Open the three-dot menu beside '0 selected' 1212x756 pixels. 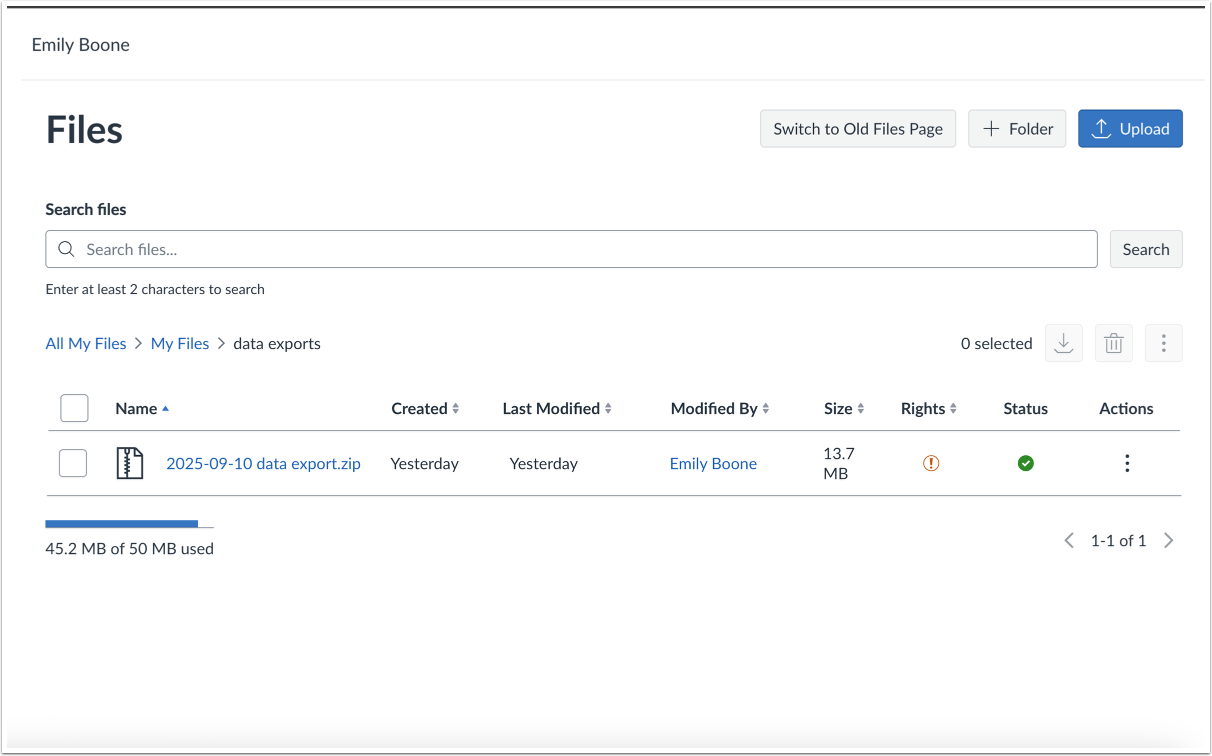tap(1164, 343)
